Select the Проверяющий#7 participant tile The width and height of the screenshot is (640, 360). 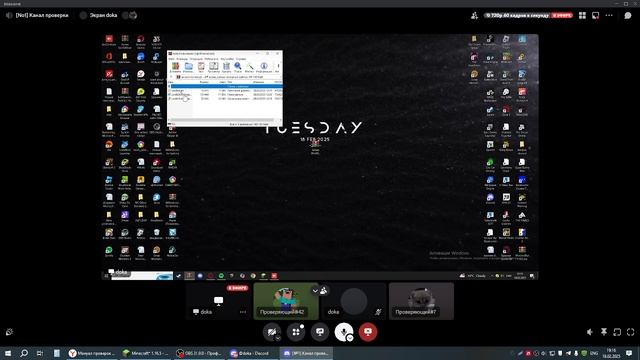[x=421, y=301]
